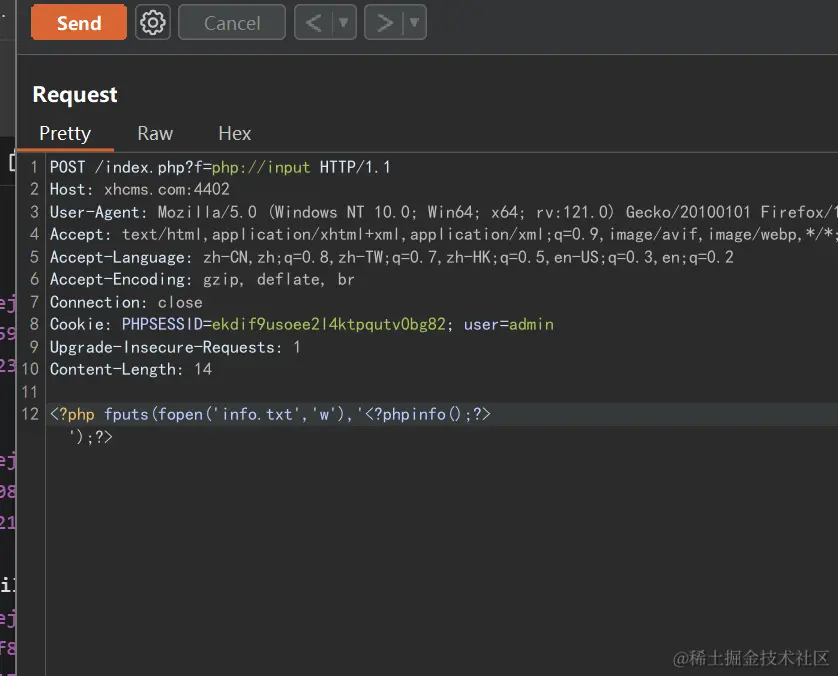
Task: Click the fputs(fopen('info.txt' payload line
Action: (270, 414)
